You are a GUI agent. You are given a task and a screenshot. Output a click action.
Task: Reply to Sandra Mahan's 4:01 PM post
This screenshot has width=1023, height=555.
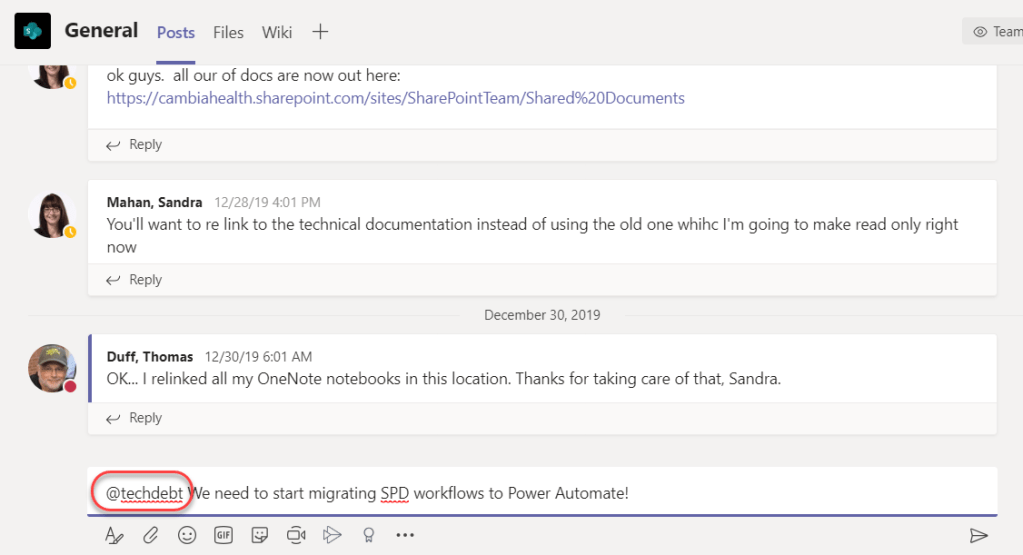pos(134,280)
